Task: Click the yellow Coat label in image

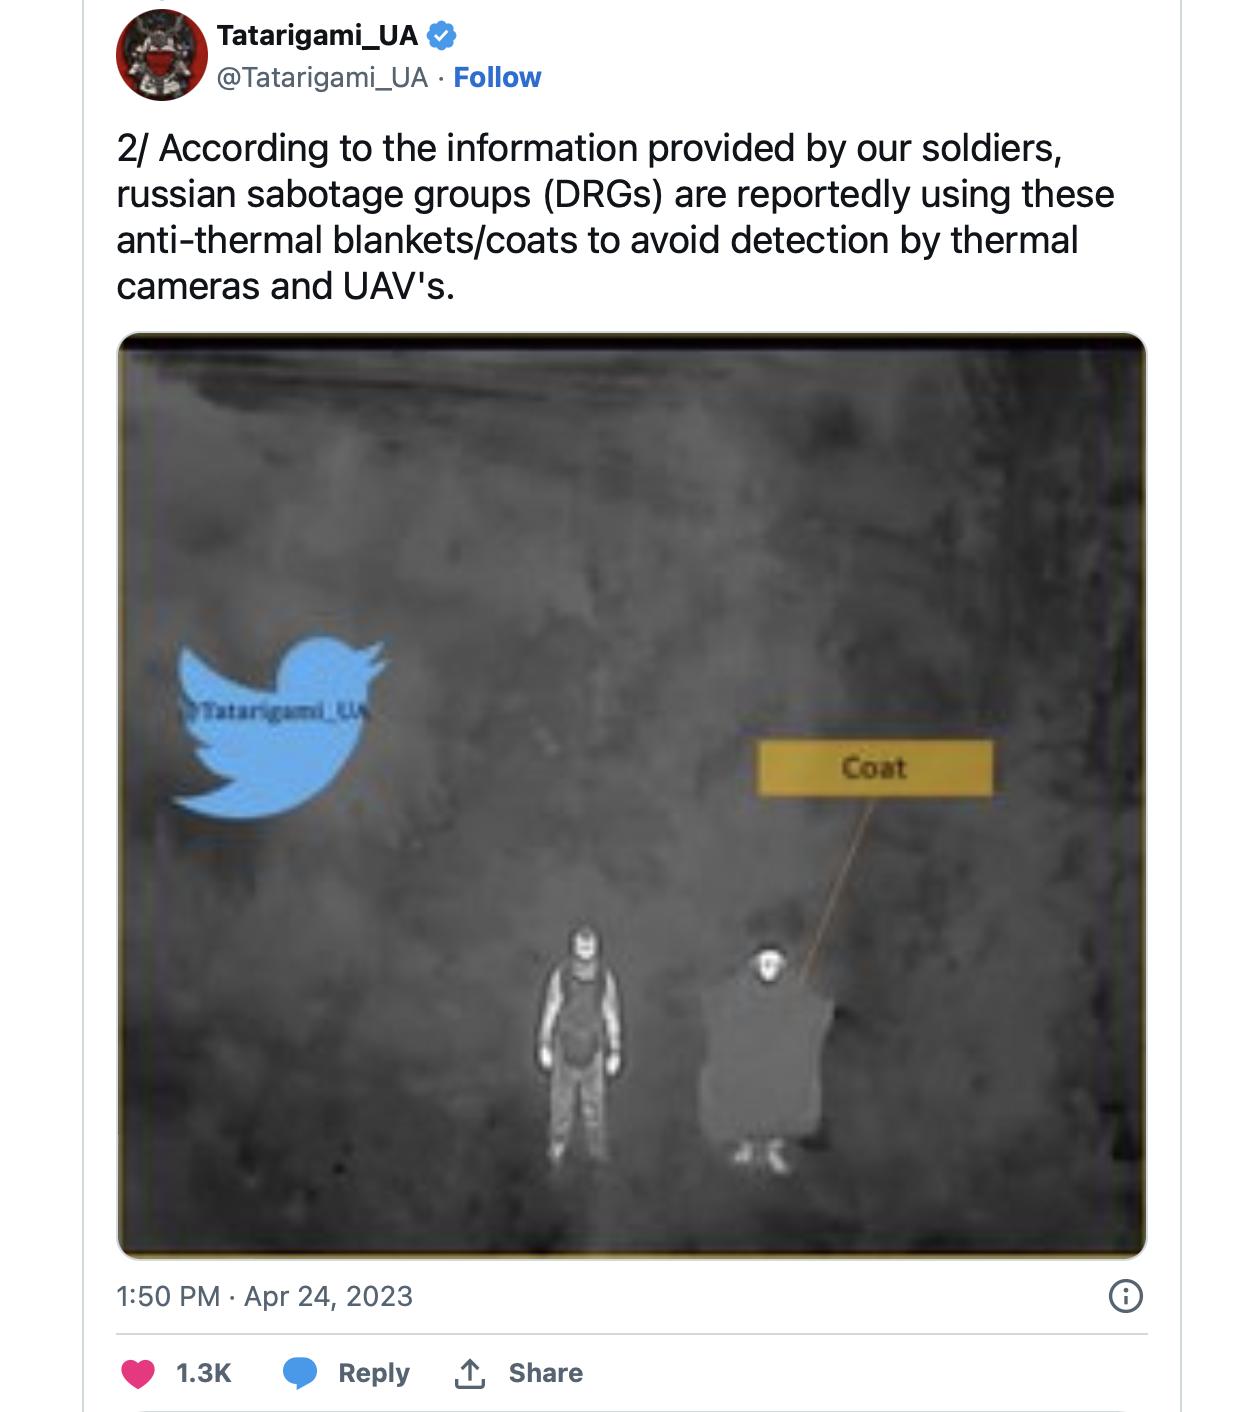Action: click(875, 768)
